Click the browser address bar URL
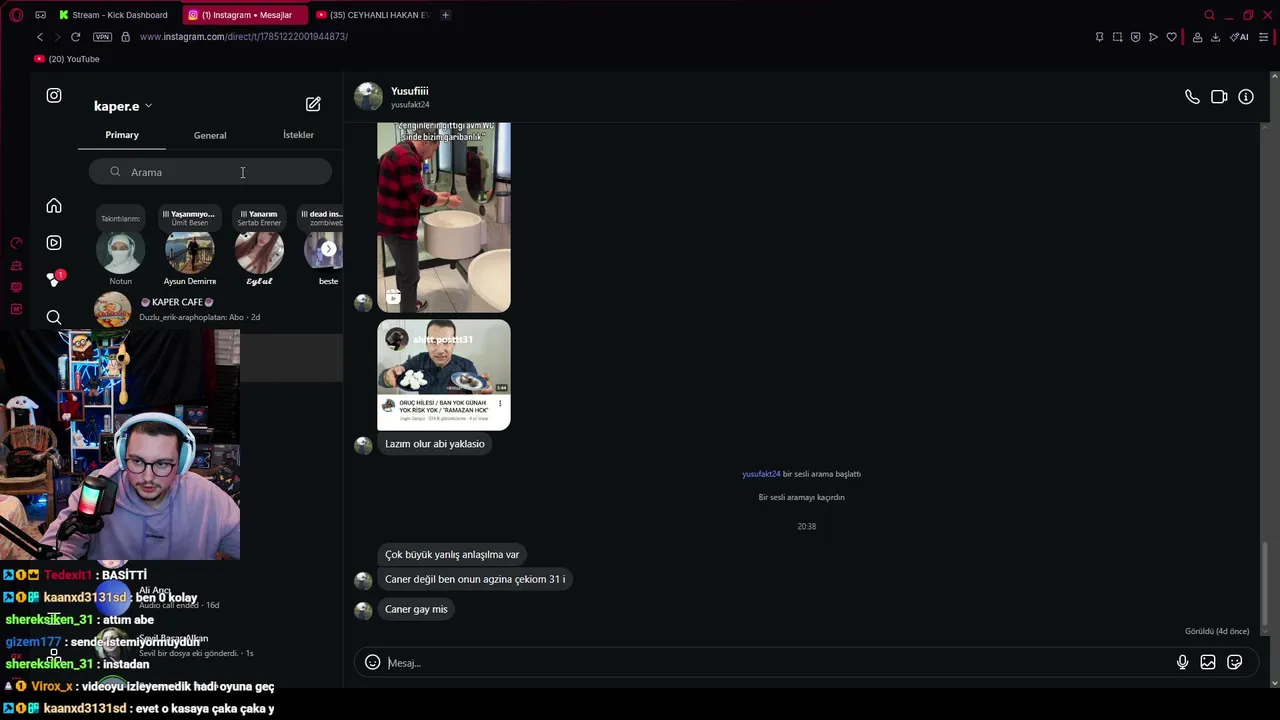This screenshot has width=1280, height=720. (x=244, y=37)
